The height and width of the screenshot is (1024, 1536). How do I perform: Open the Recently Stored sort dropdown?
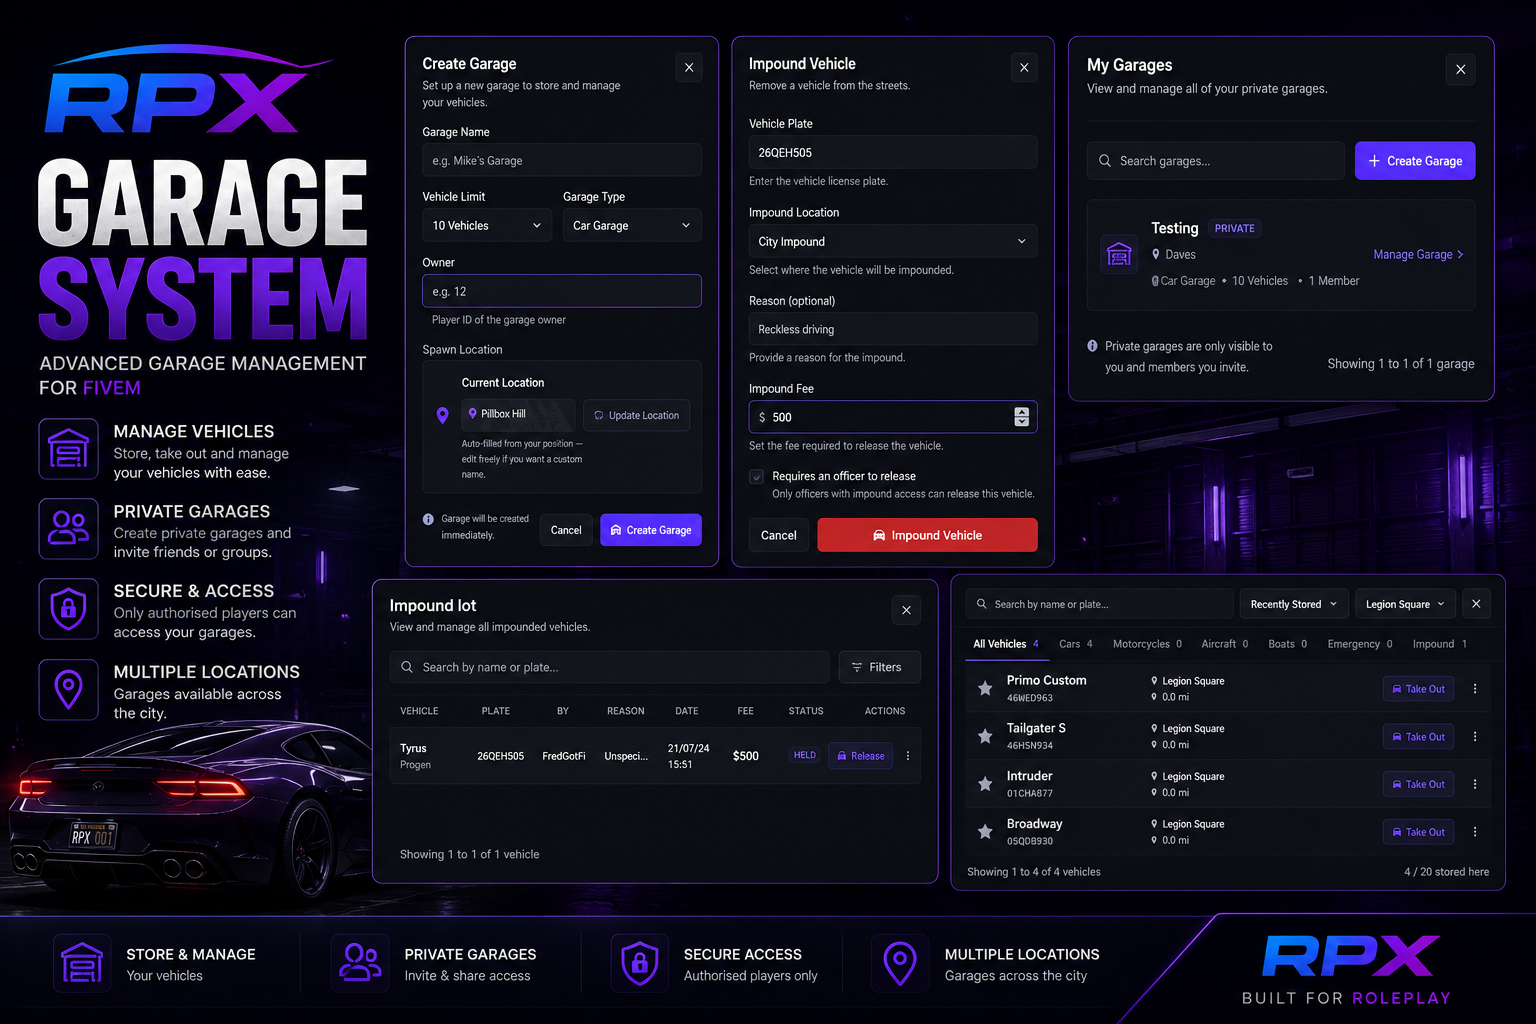pos(1294,604)
